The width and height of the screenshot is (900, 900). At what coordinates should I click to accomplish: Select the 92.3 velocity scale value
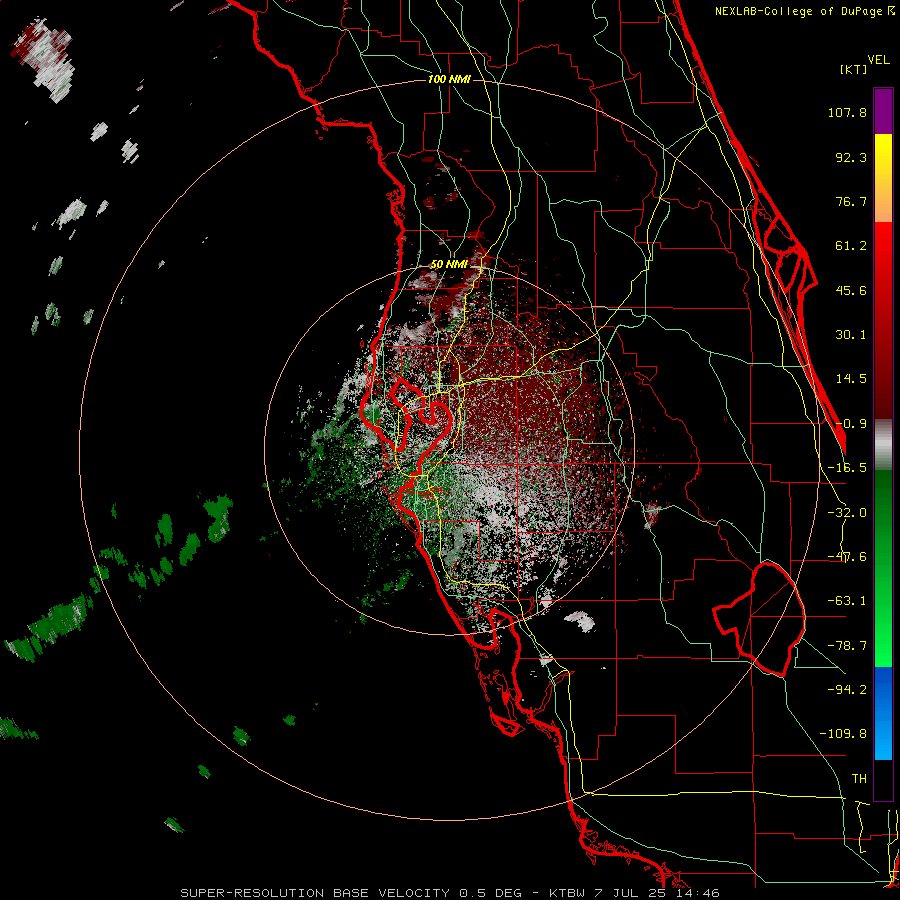pyautogui.click(x=851, y=157)
